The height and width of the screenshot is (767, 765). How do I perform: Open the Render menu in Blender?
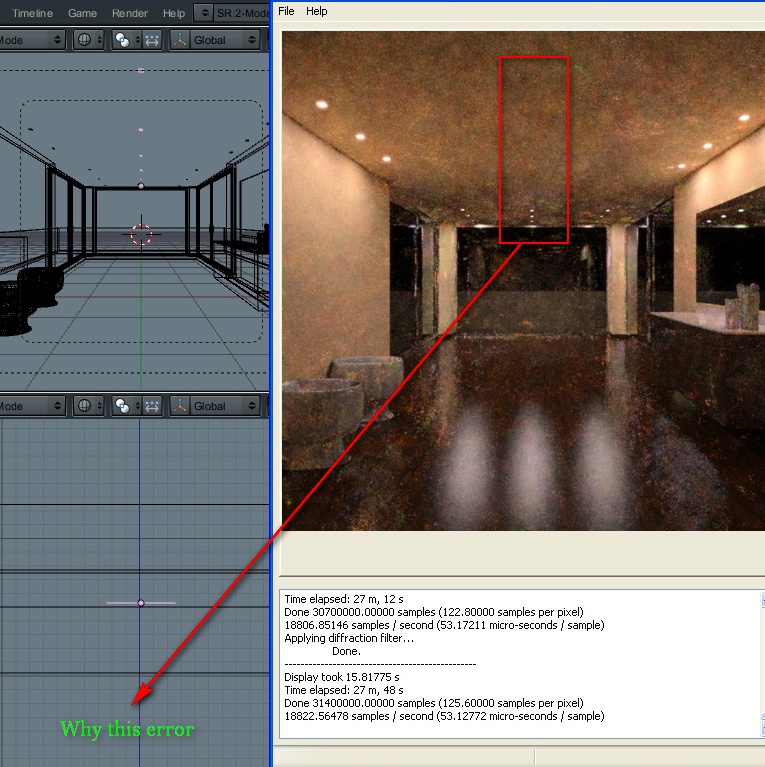(130, 13)
